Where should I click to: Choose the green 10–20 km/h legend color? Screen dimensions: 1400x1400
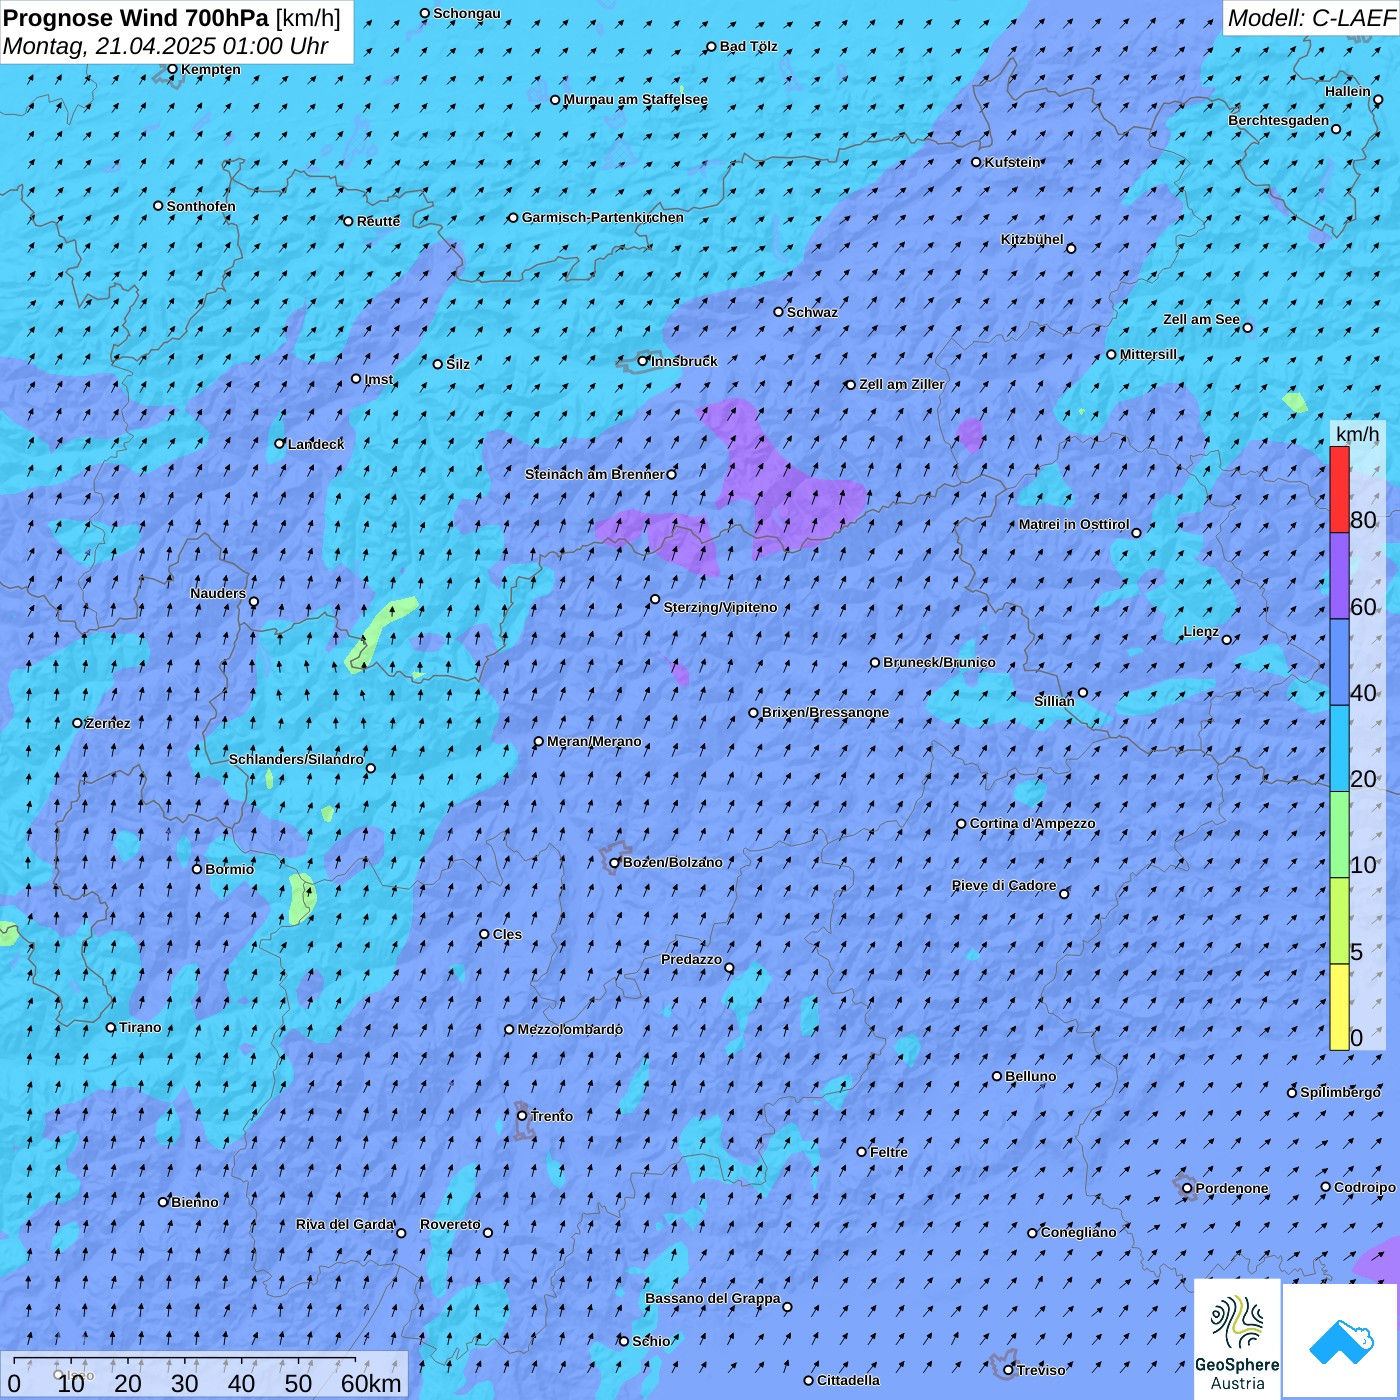(x=1339, y=835)
